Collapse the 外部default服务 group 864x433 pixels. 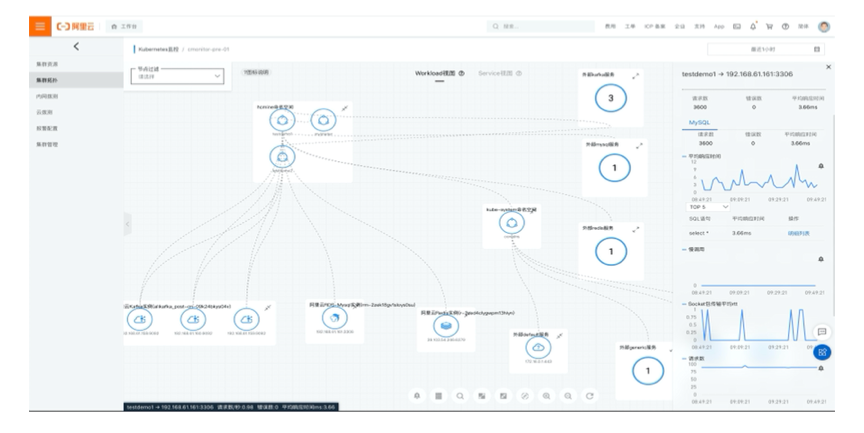pyautogui.click(x=560, y=336)
